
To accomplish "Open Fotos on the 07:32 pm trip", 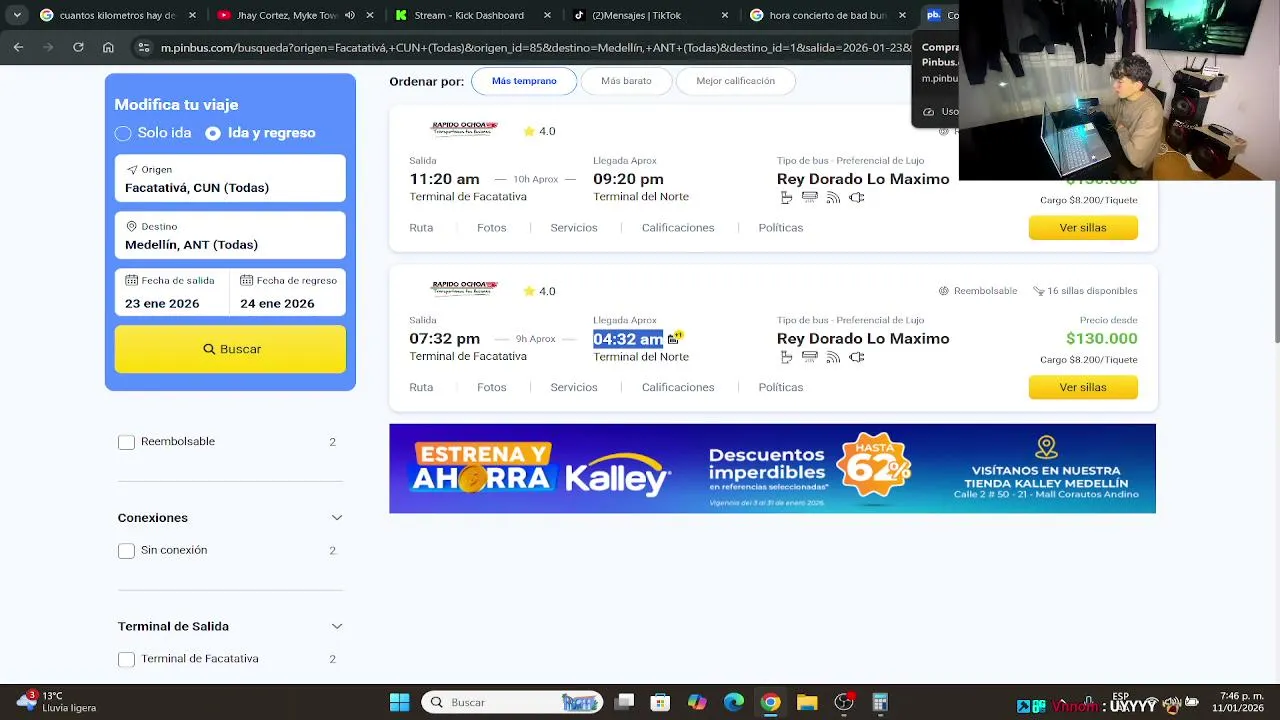I will click(x=492, y=387).
